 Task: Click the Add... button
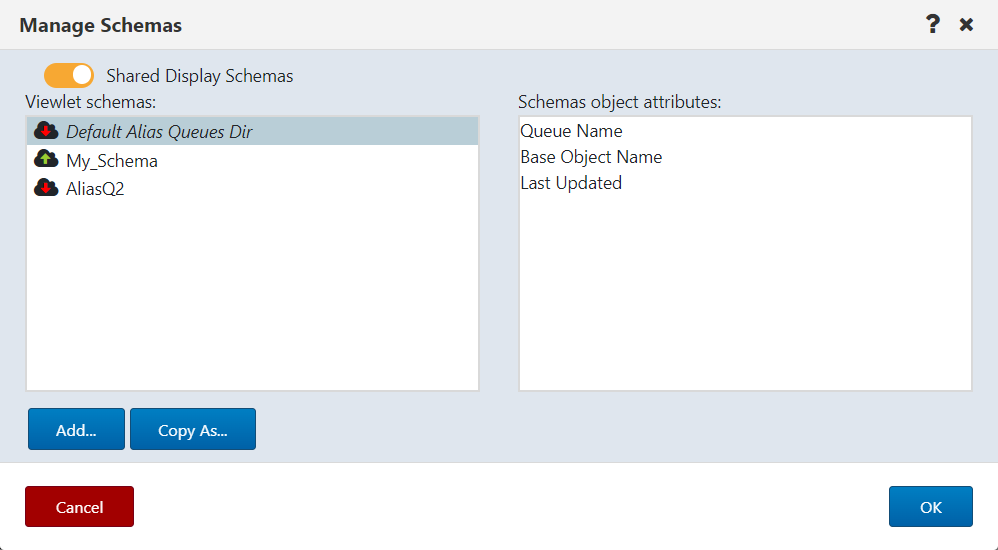76,430
